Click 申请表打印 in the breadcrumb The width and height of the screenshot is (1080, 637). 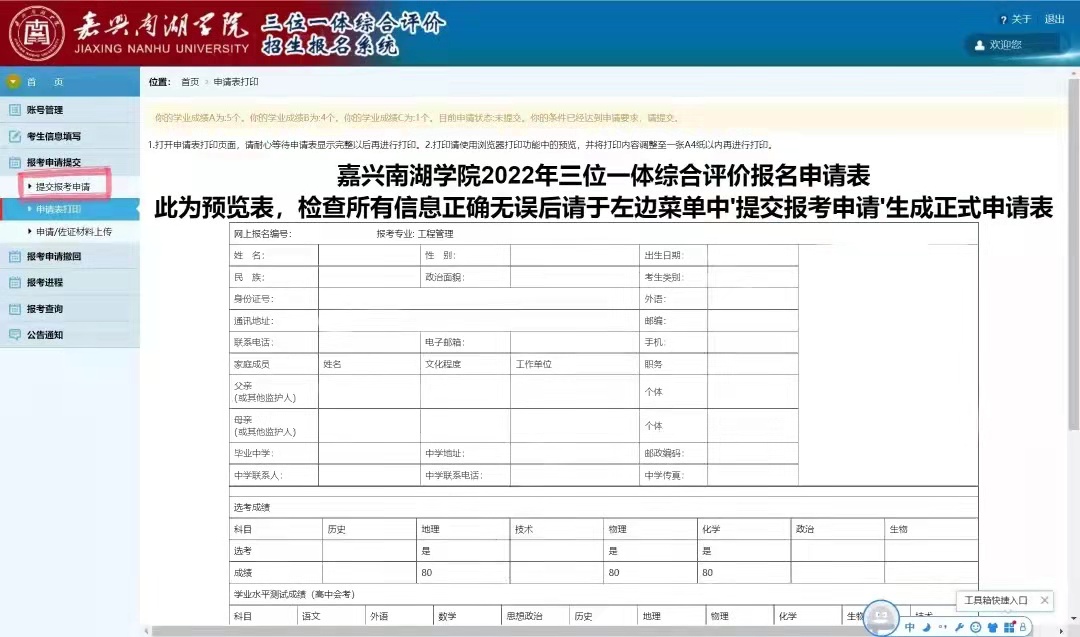(x=236, y=82)
